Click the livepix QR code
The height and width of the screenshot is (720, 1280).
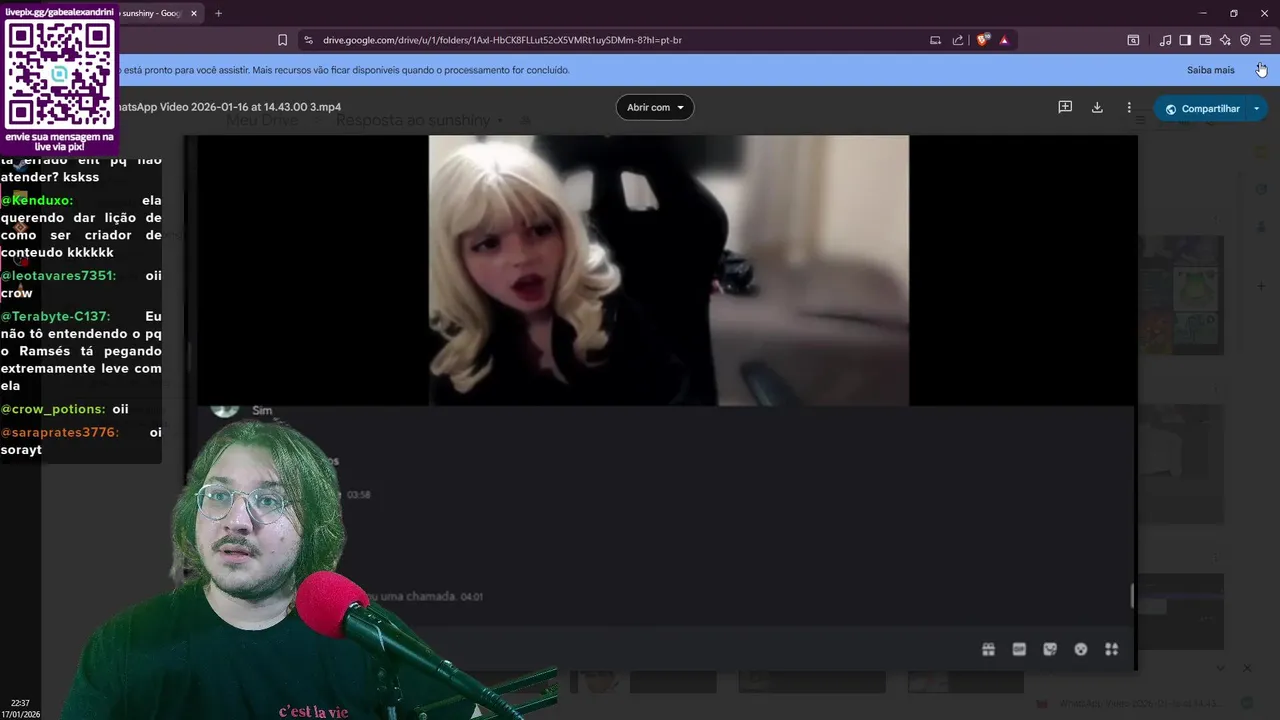tap(60, 74)
